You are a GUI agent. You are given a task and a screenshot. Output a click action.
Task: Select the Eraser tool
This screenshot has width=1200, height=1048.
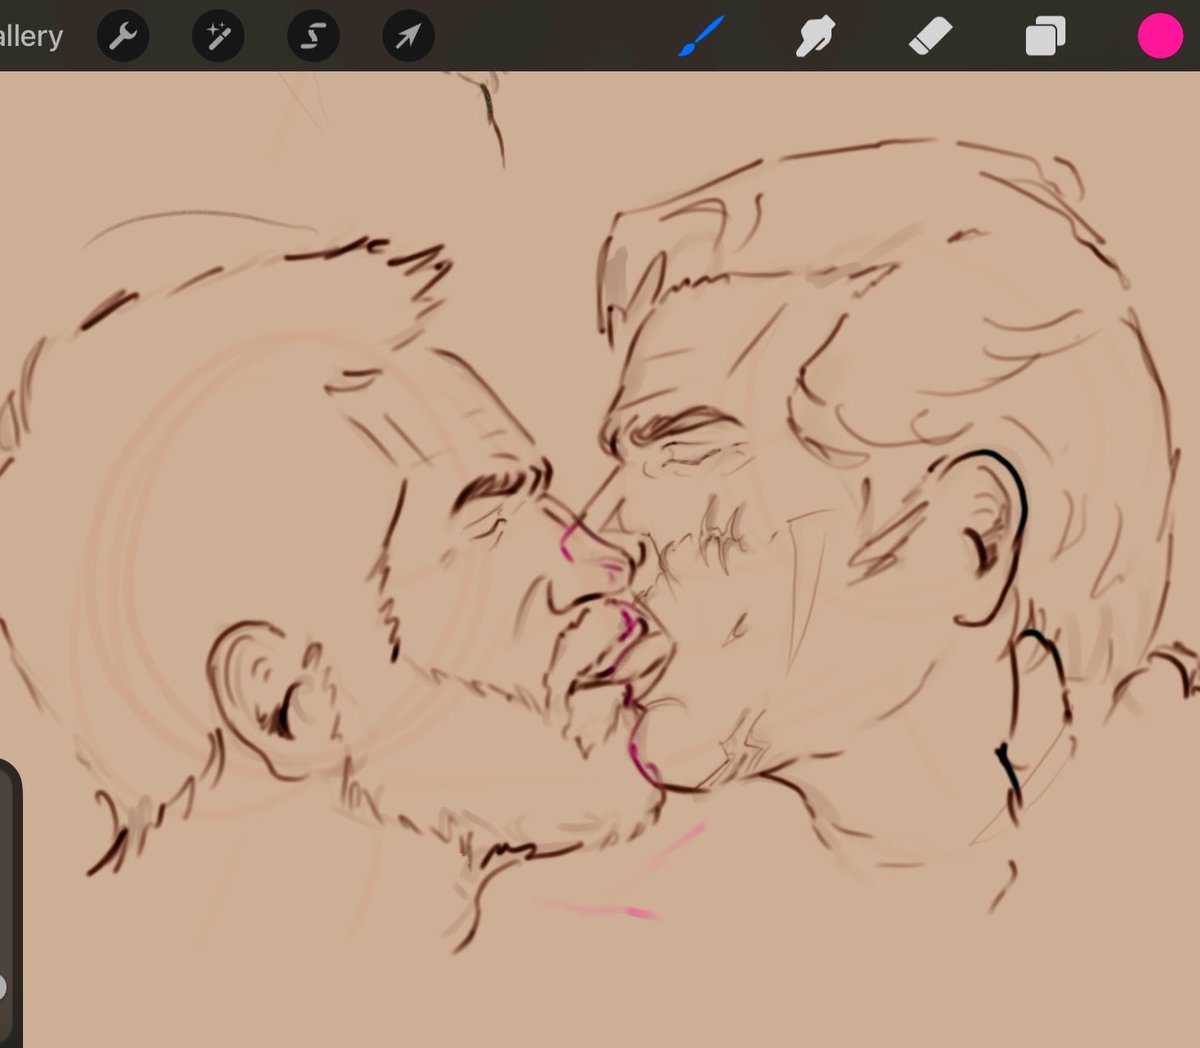coord(930,38)
